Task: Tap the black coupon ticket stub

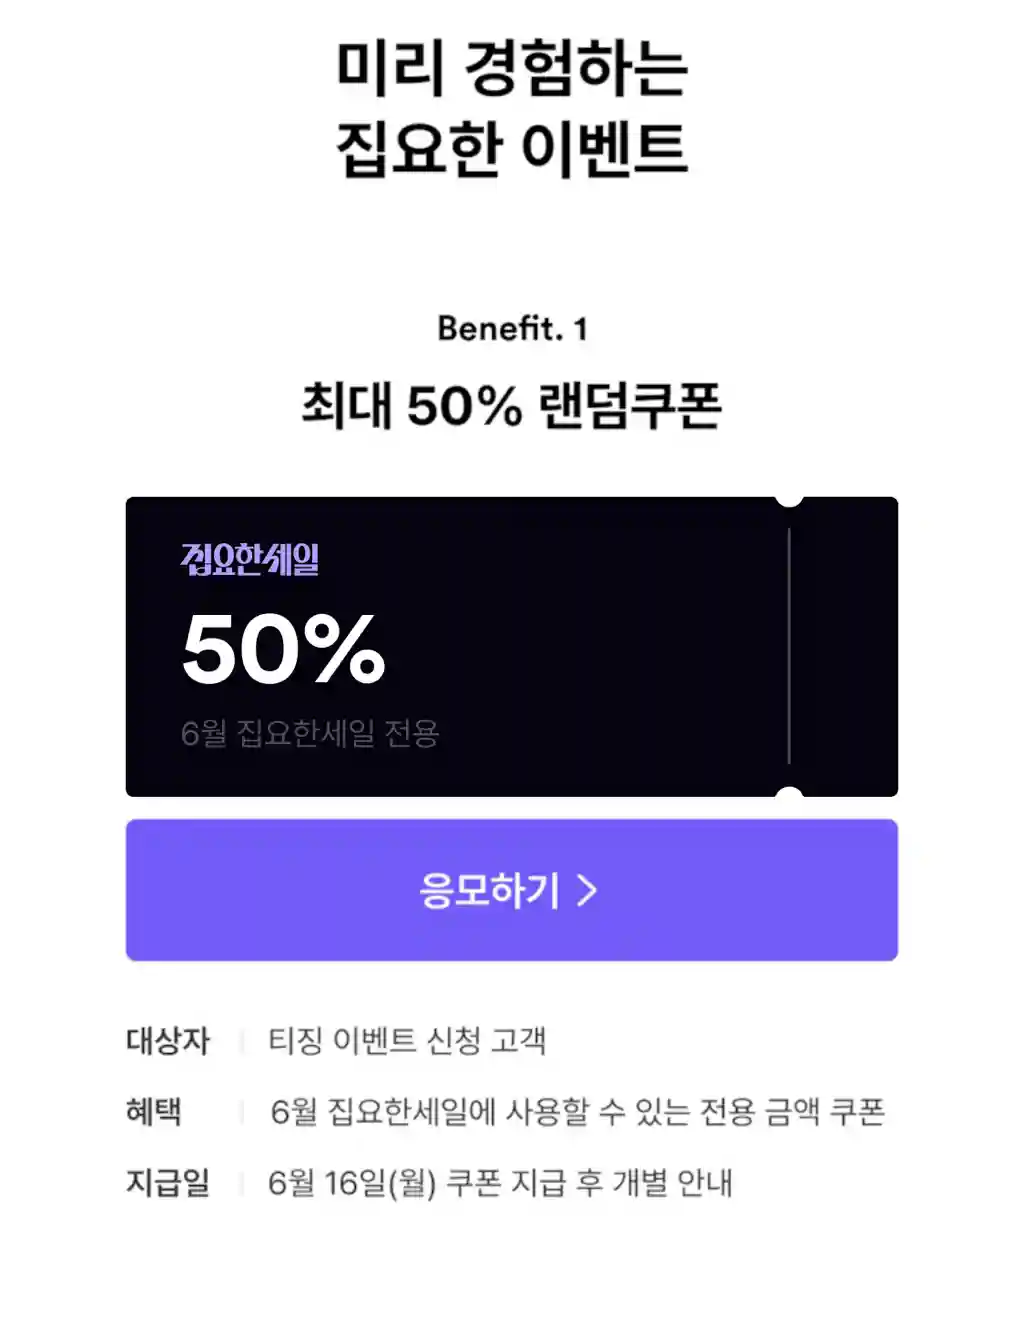Action: (844, 647)
